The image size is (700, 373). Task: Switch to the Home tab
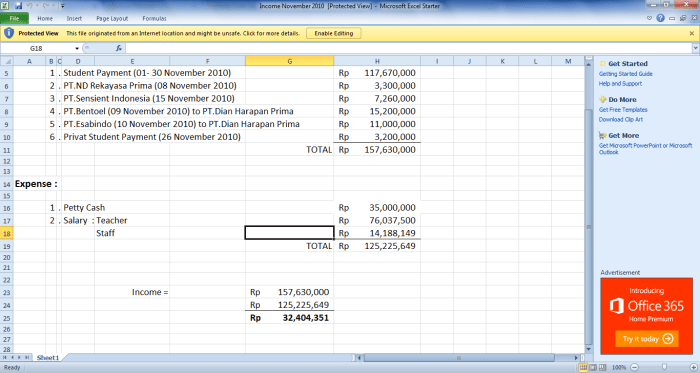(x=45, y=18)
